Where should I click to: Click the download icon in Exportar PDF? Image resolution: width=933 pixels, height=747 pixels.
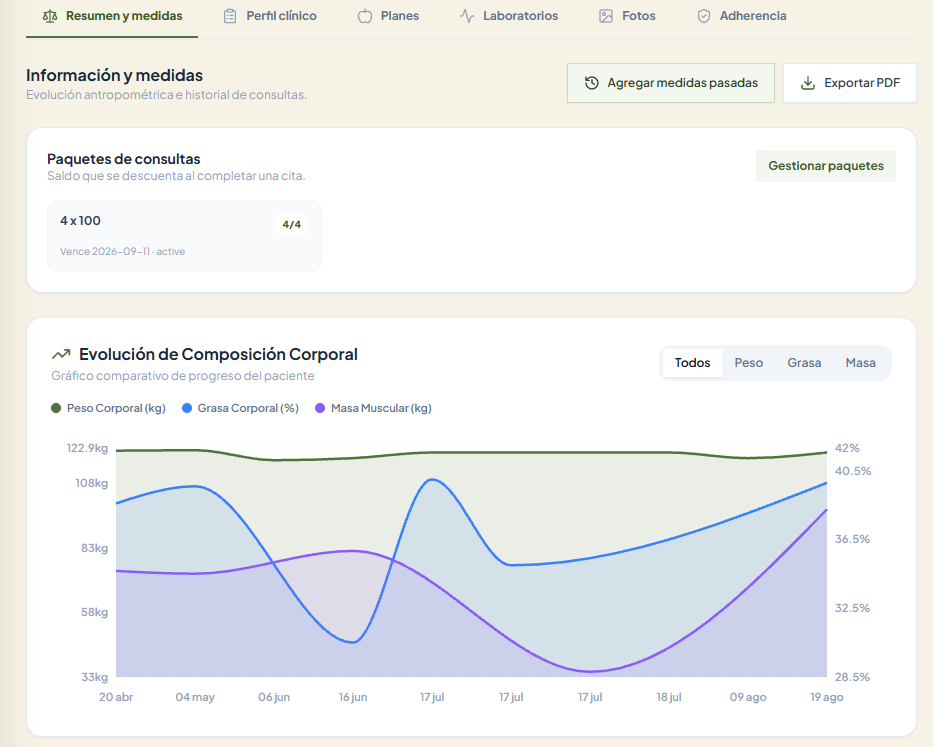pos(807,83)
